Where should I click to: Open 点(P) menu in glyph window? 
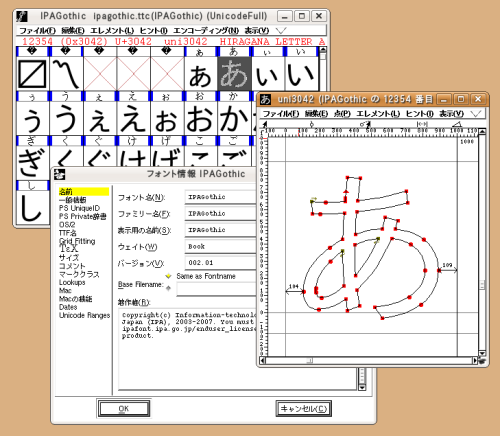click(342, 114)
